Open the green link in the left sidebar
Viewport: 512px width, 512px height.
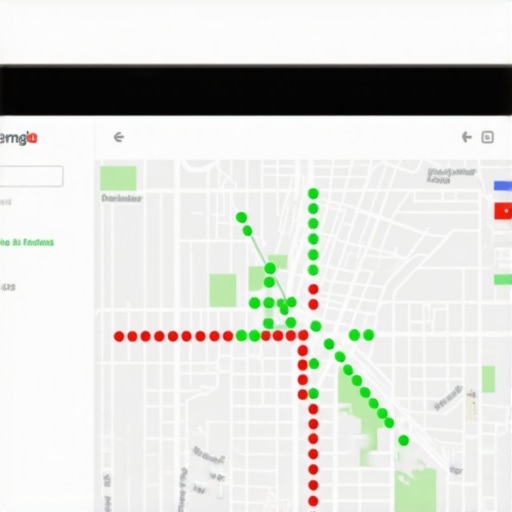pyautogui.click(x=27, y=242)
